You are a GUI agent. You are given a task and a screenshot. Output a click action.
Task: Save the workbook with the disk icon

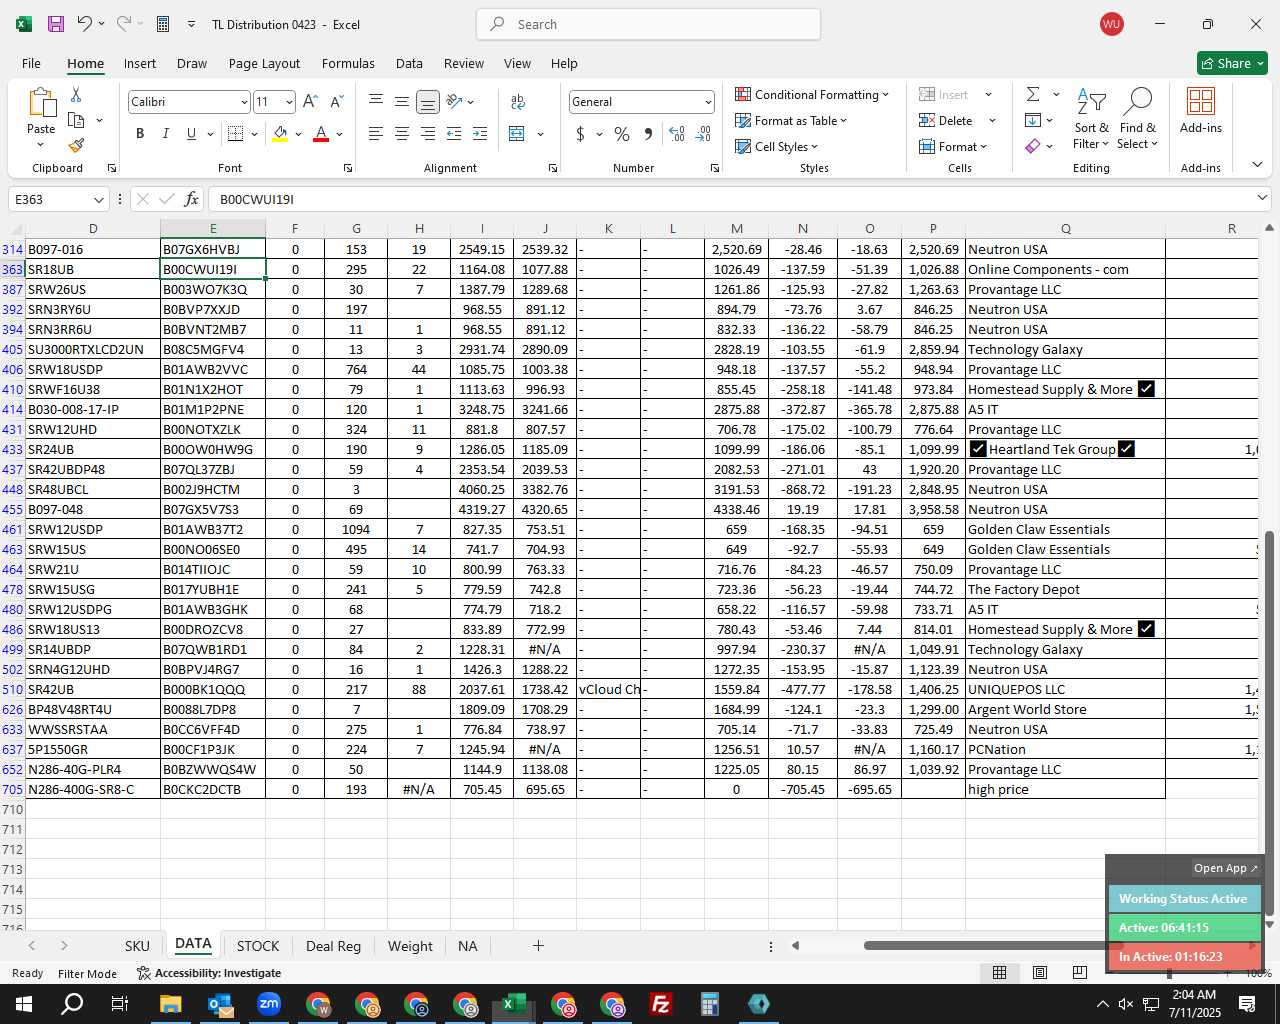pyautogui.click(x=56, y=24)
